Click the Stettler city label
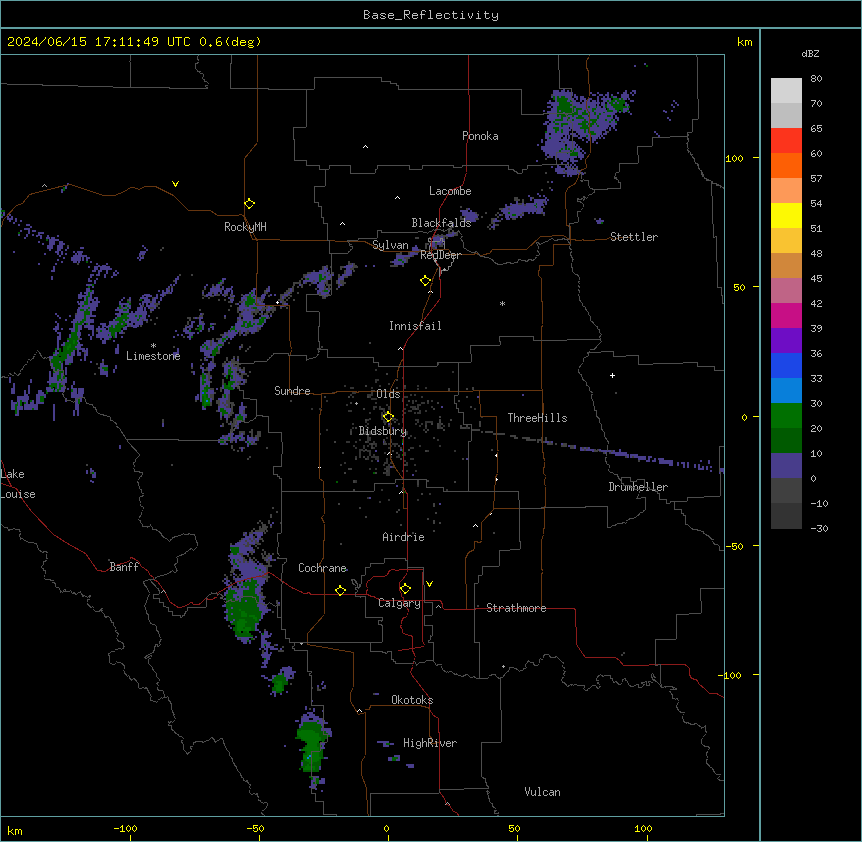Image resolution: width=862 pixels, height=842 pixels. tap(634, 237)
